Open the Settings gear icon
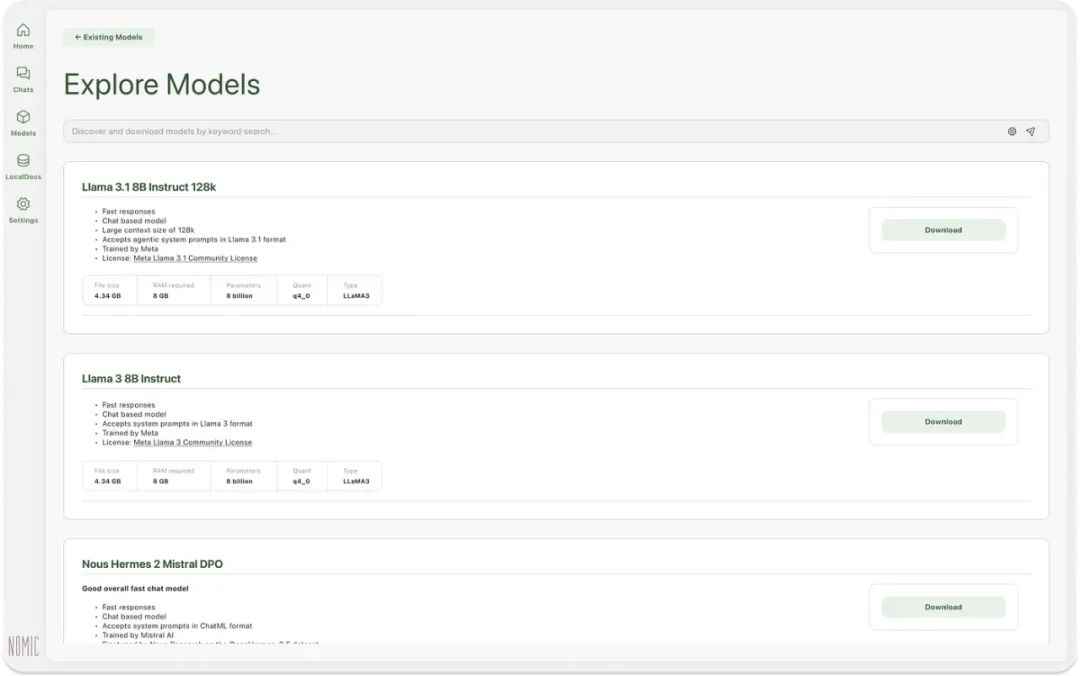 tap(23, 204)
